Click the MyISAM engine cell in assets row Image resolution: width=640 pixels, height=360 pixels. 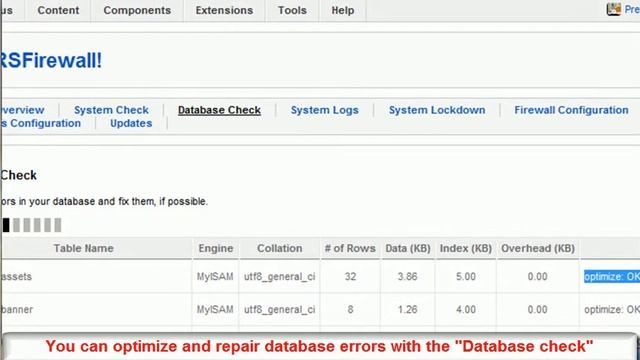(215, 276)
